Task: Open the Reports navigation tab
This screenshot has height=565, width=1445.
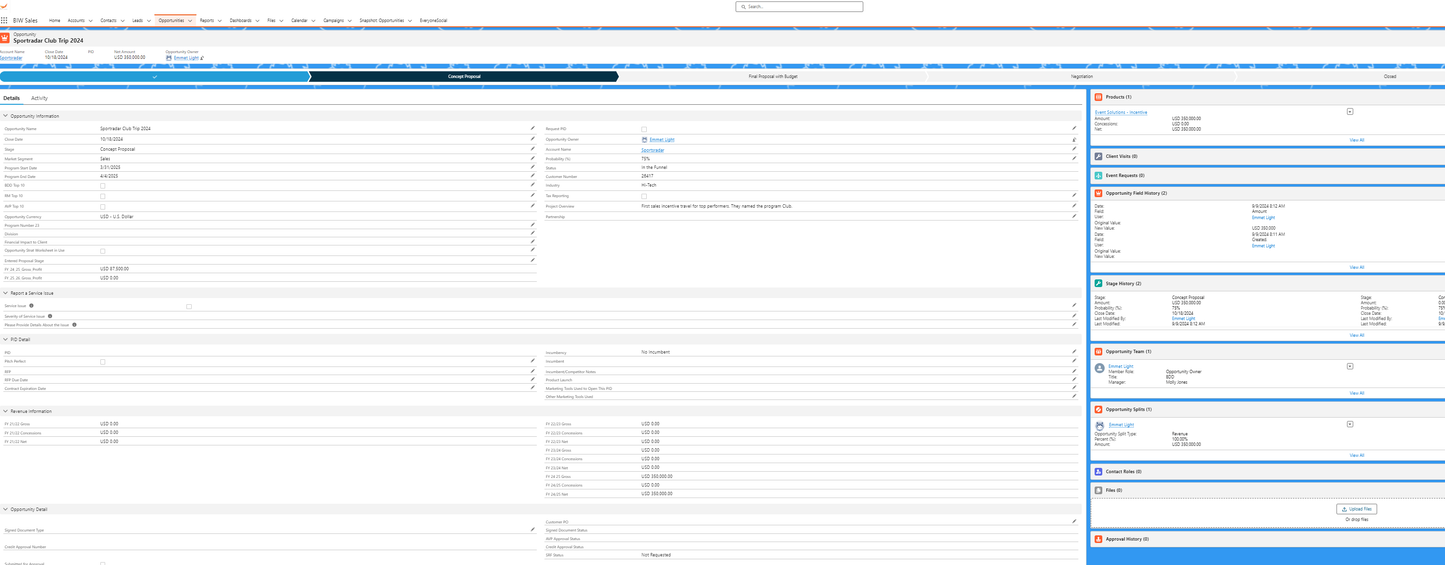Action: pyautogui.click(x=206, y=20)
